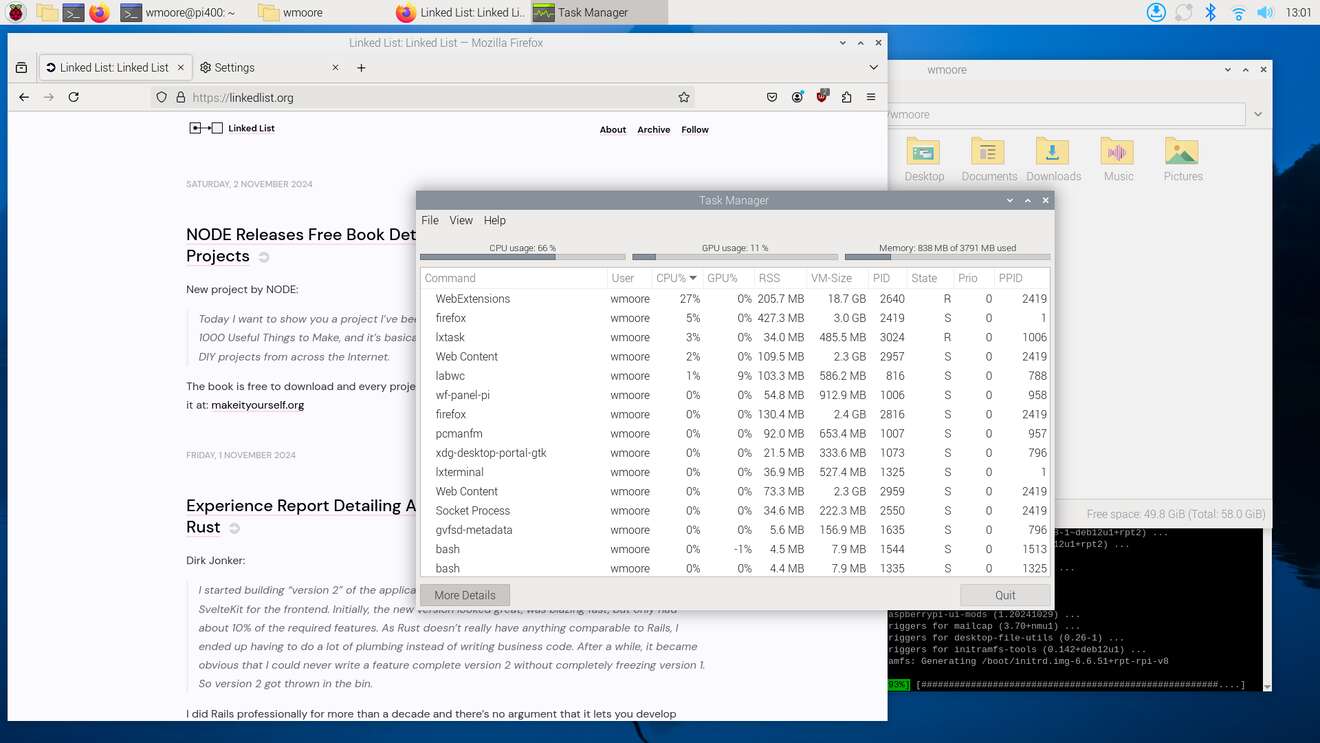Image resolution: width=1320 pixels, height=743 pixels.
Task: Sort by the Command column header
Action: (514, 278)
